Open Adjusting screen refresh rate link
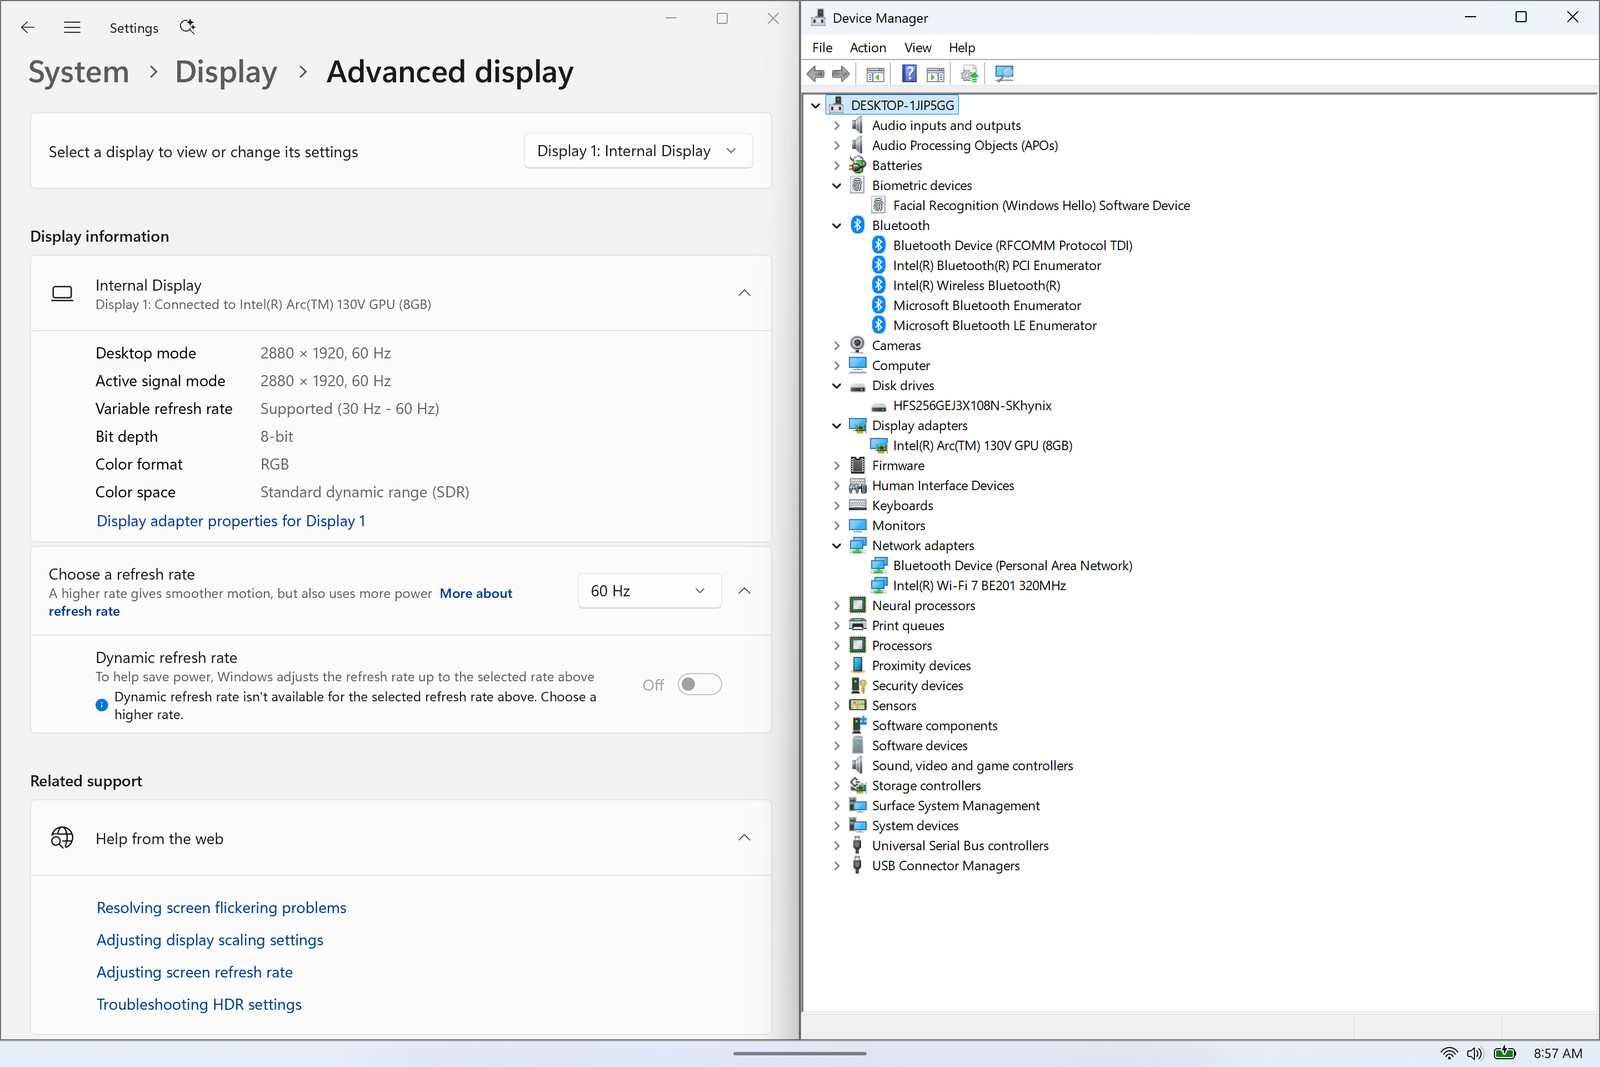The image size is (1600, 1067). 195,972
